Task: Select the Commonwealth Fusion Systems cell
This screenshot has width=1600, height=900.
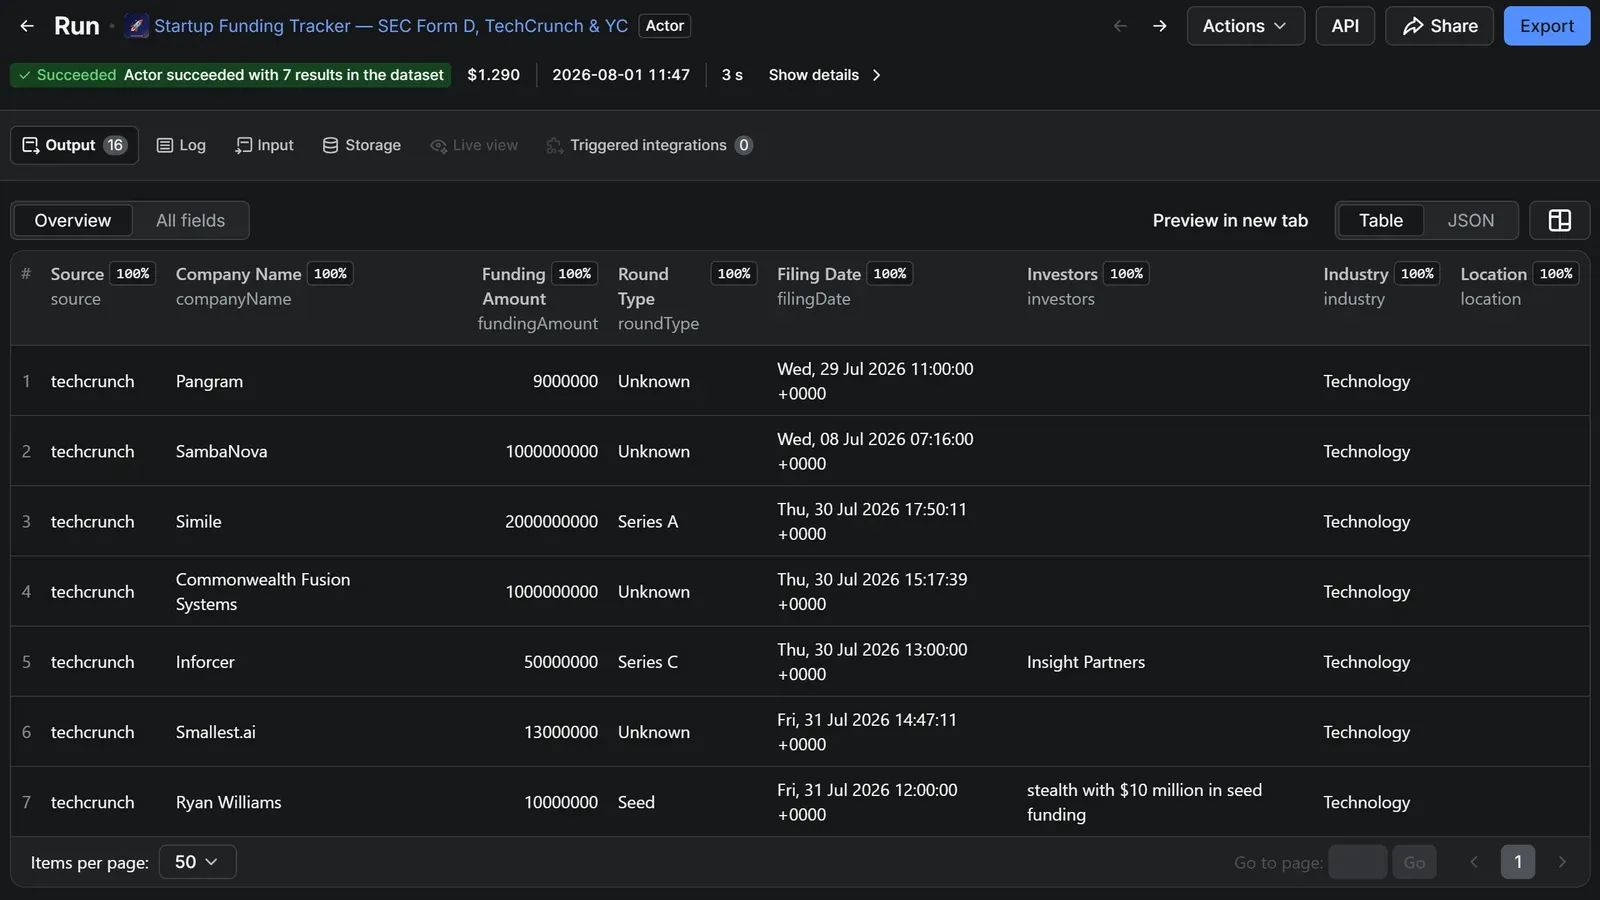Action: [263, 592]
